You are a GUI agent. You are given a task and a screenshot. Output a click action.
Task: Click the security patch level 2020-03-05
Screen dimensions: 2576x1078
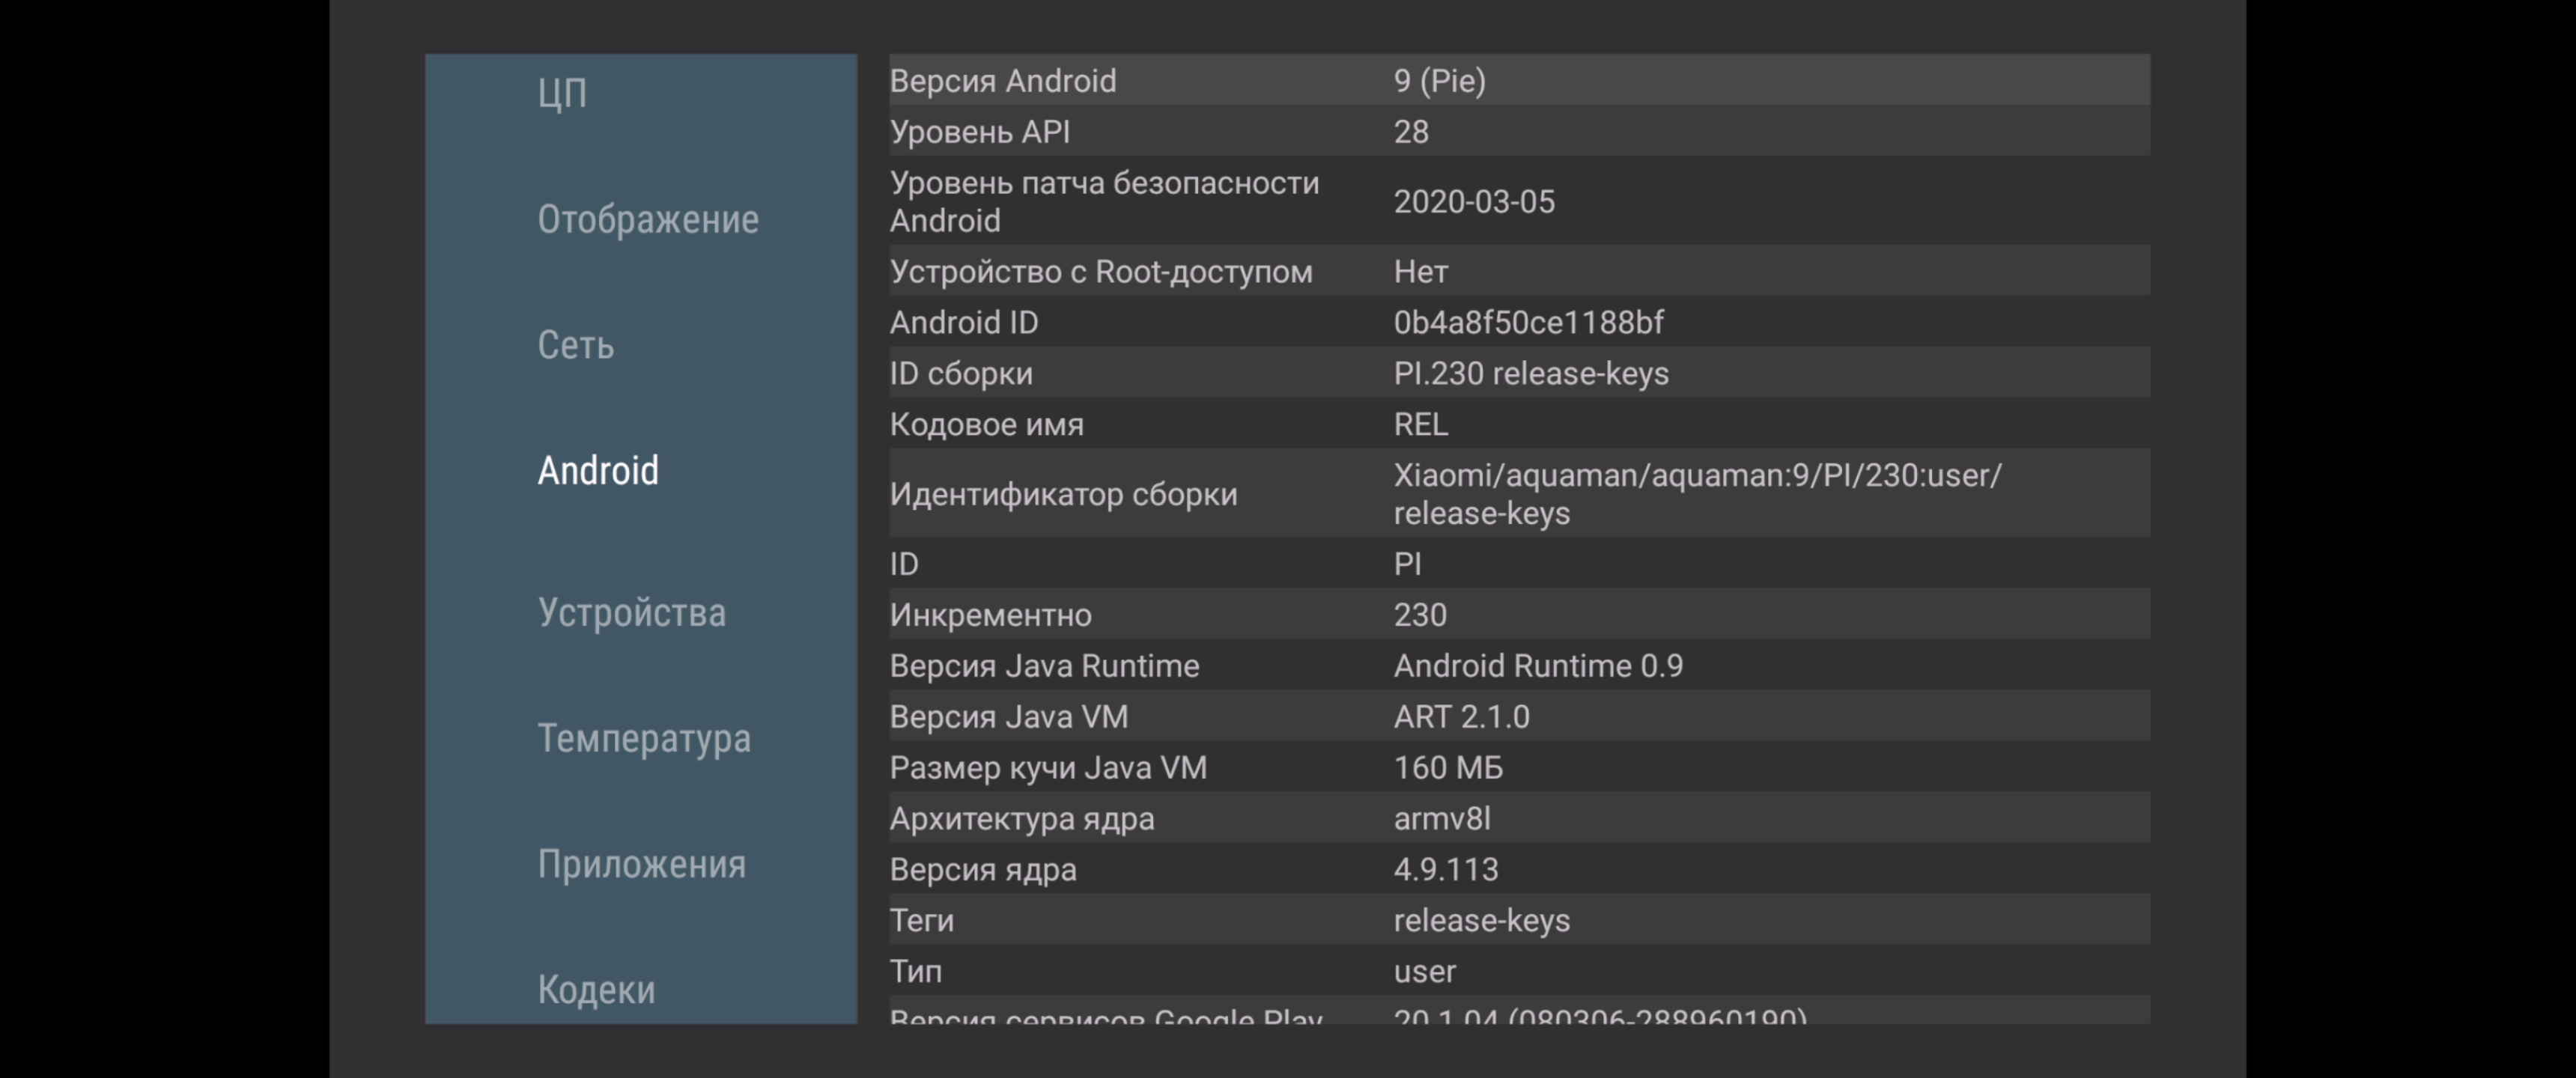[1473, 202]
